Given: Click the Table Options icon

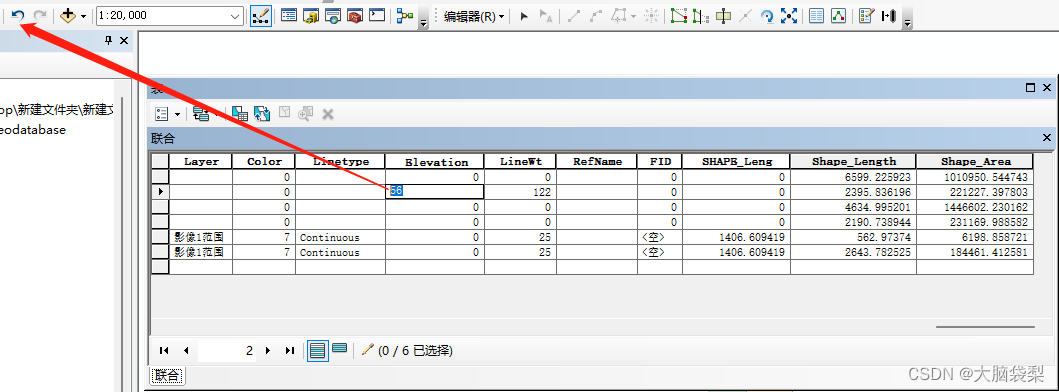Looking at the screenshot, I should point(161,114).
